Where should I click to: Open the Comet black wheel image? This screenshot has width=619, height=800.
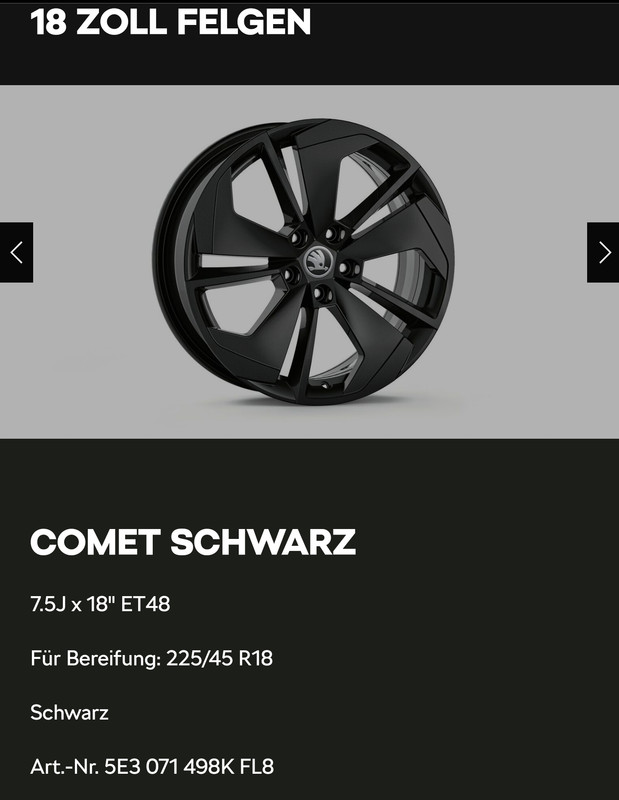click(303, 261)
